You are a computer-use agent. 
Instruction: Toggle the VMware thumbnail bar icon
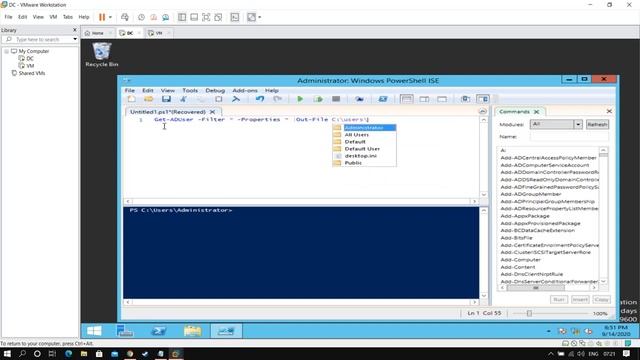pyautogui.click(x=194, y=17)
